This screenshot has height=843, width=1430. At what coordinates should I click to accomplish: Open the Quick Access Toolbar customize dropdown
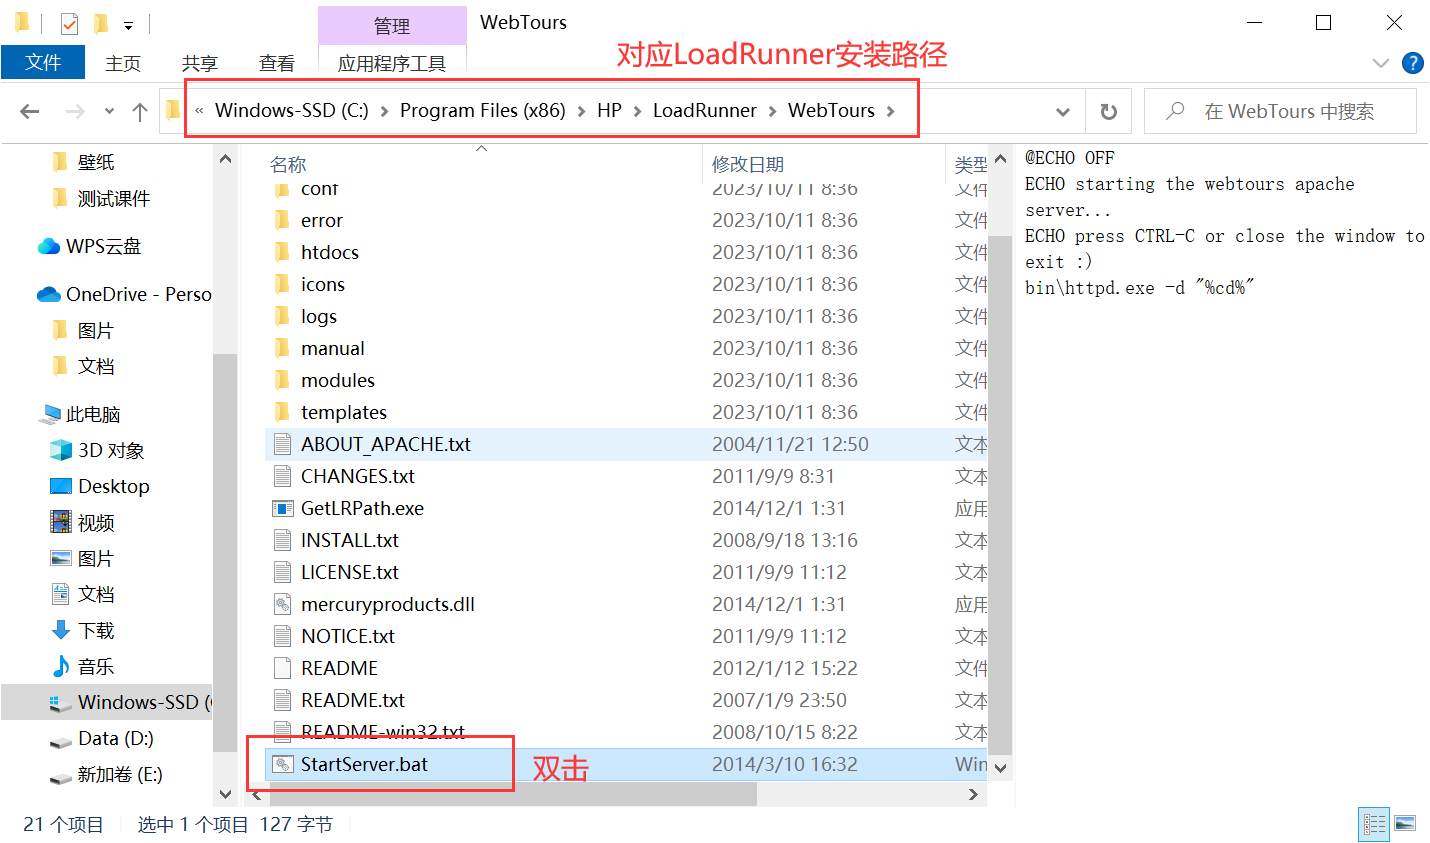tap(128, 24)
